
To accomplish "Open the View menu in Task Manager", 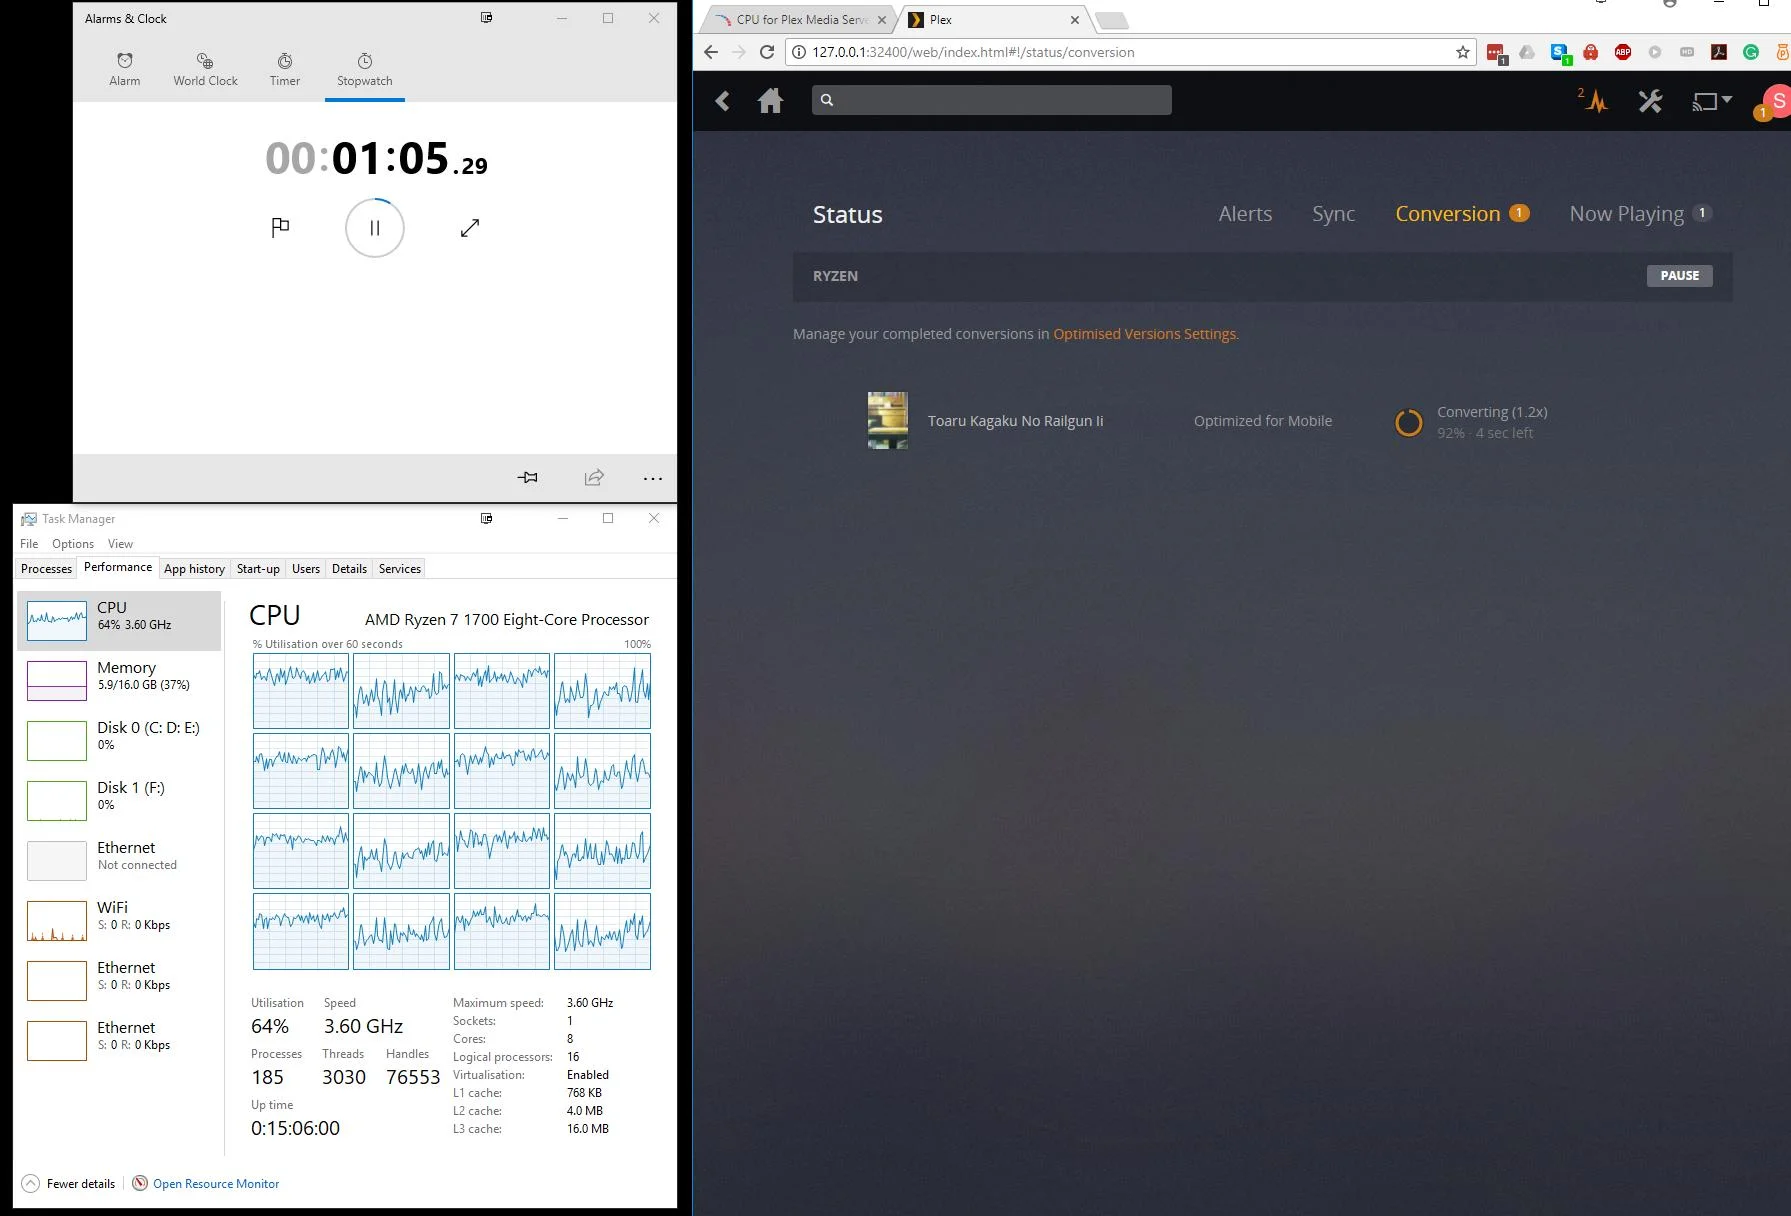I will pyautogui.click(x=120, y=544).
